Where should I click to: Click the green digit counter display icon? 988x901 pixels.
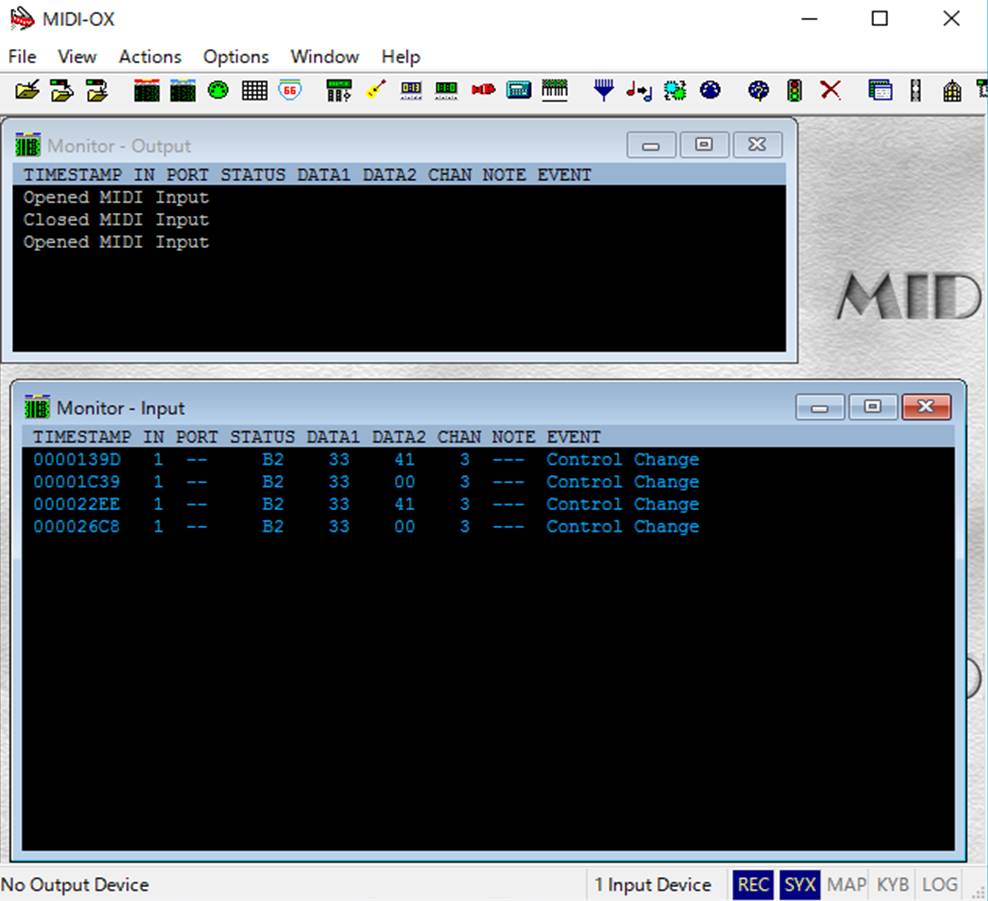[x=446, y=91]
